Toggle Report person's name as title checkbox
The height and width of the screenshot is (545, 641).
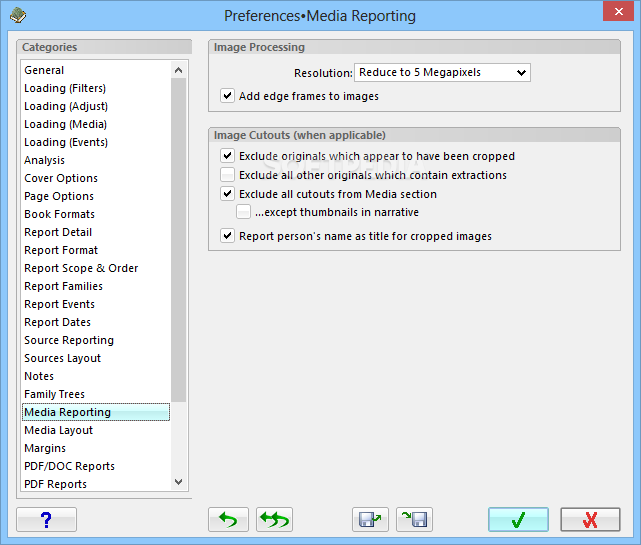227,236
